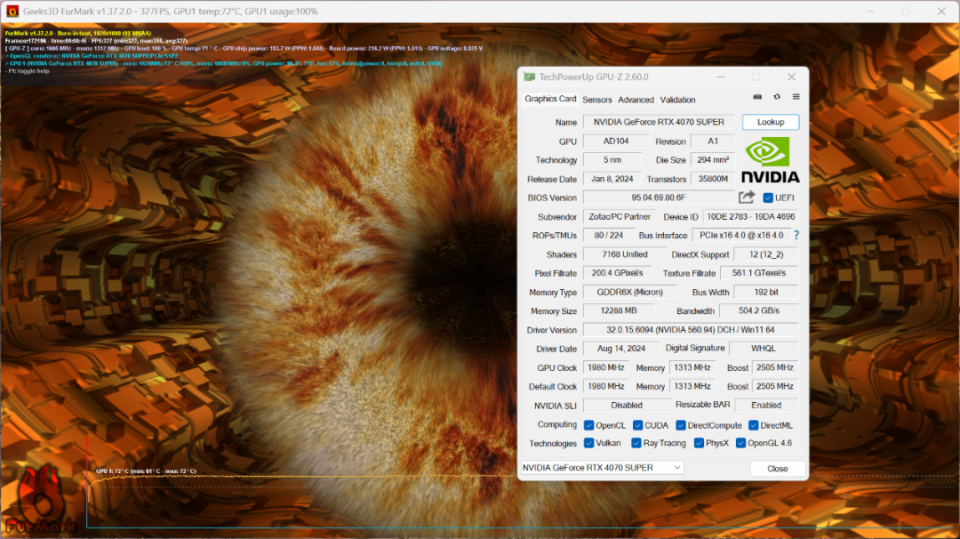Click the Lookup button
The image size is (960, 539).
point(770,122)
